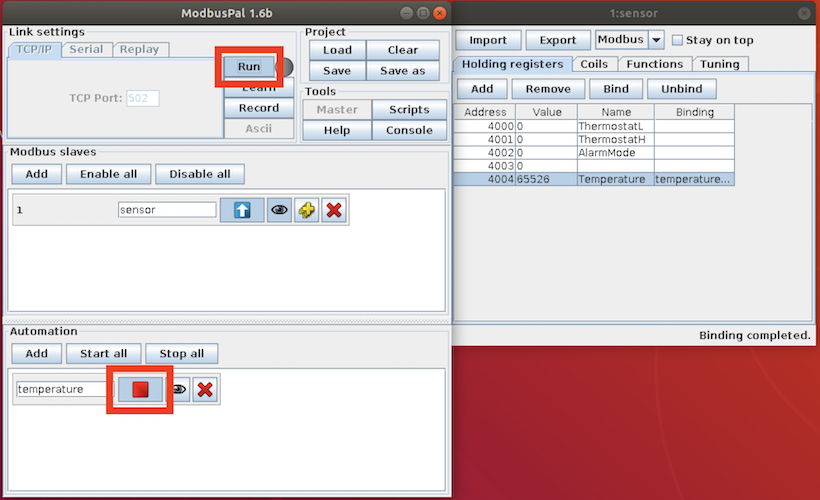Screen dimensions: 820x500
Task: Delete the sensor slave with red X
Action: pyautogui.click(x=334, y=210)
